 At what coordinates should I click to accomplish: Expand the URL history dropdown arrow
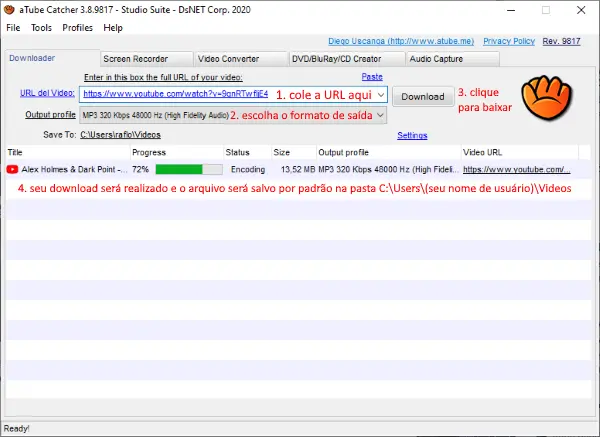click(381, 95)
